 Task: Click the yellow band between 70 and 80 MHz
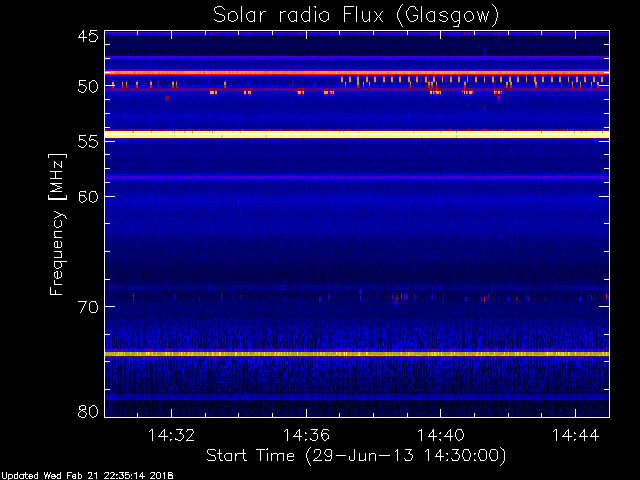click(x=357, y=354)
